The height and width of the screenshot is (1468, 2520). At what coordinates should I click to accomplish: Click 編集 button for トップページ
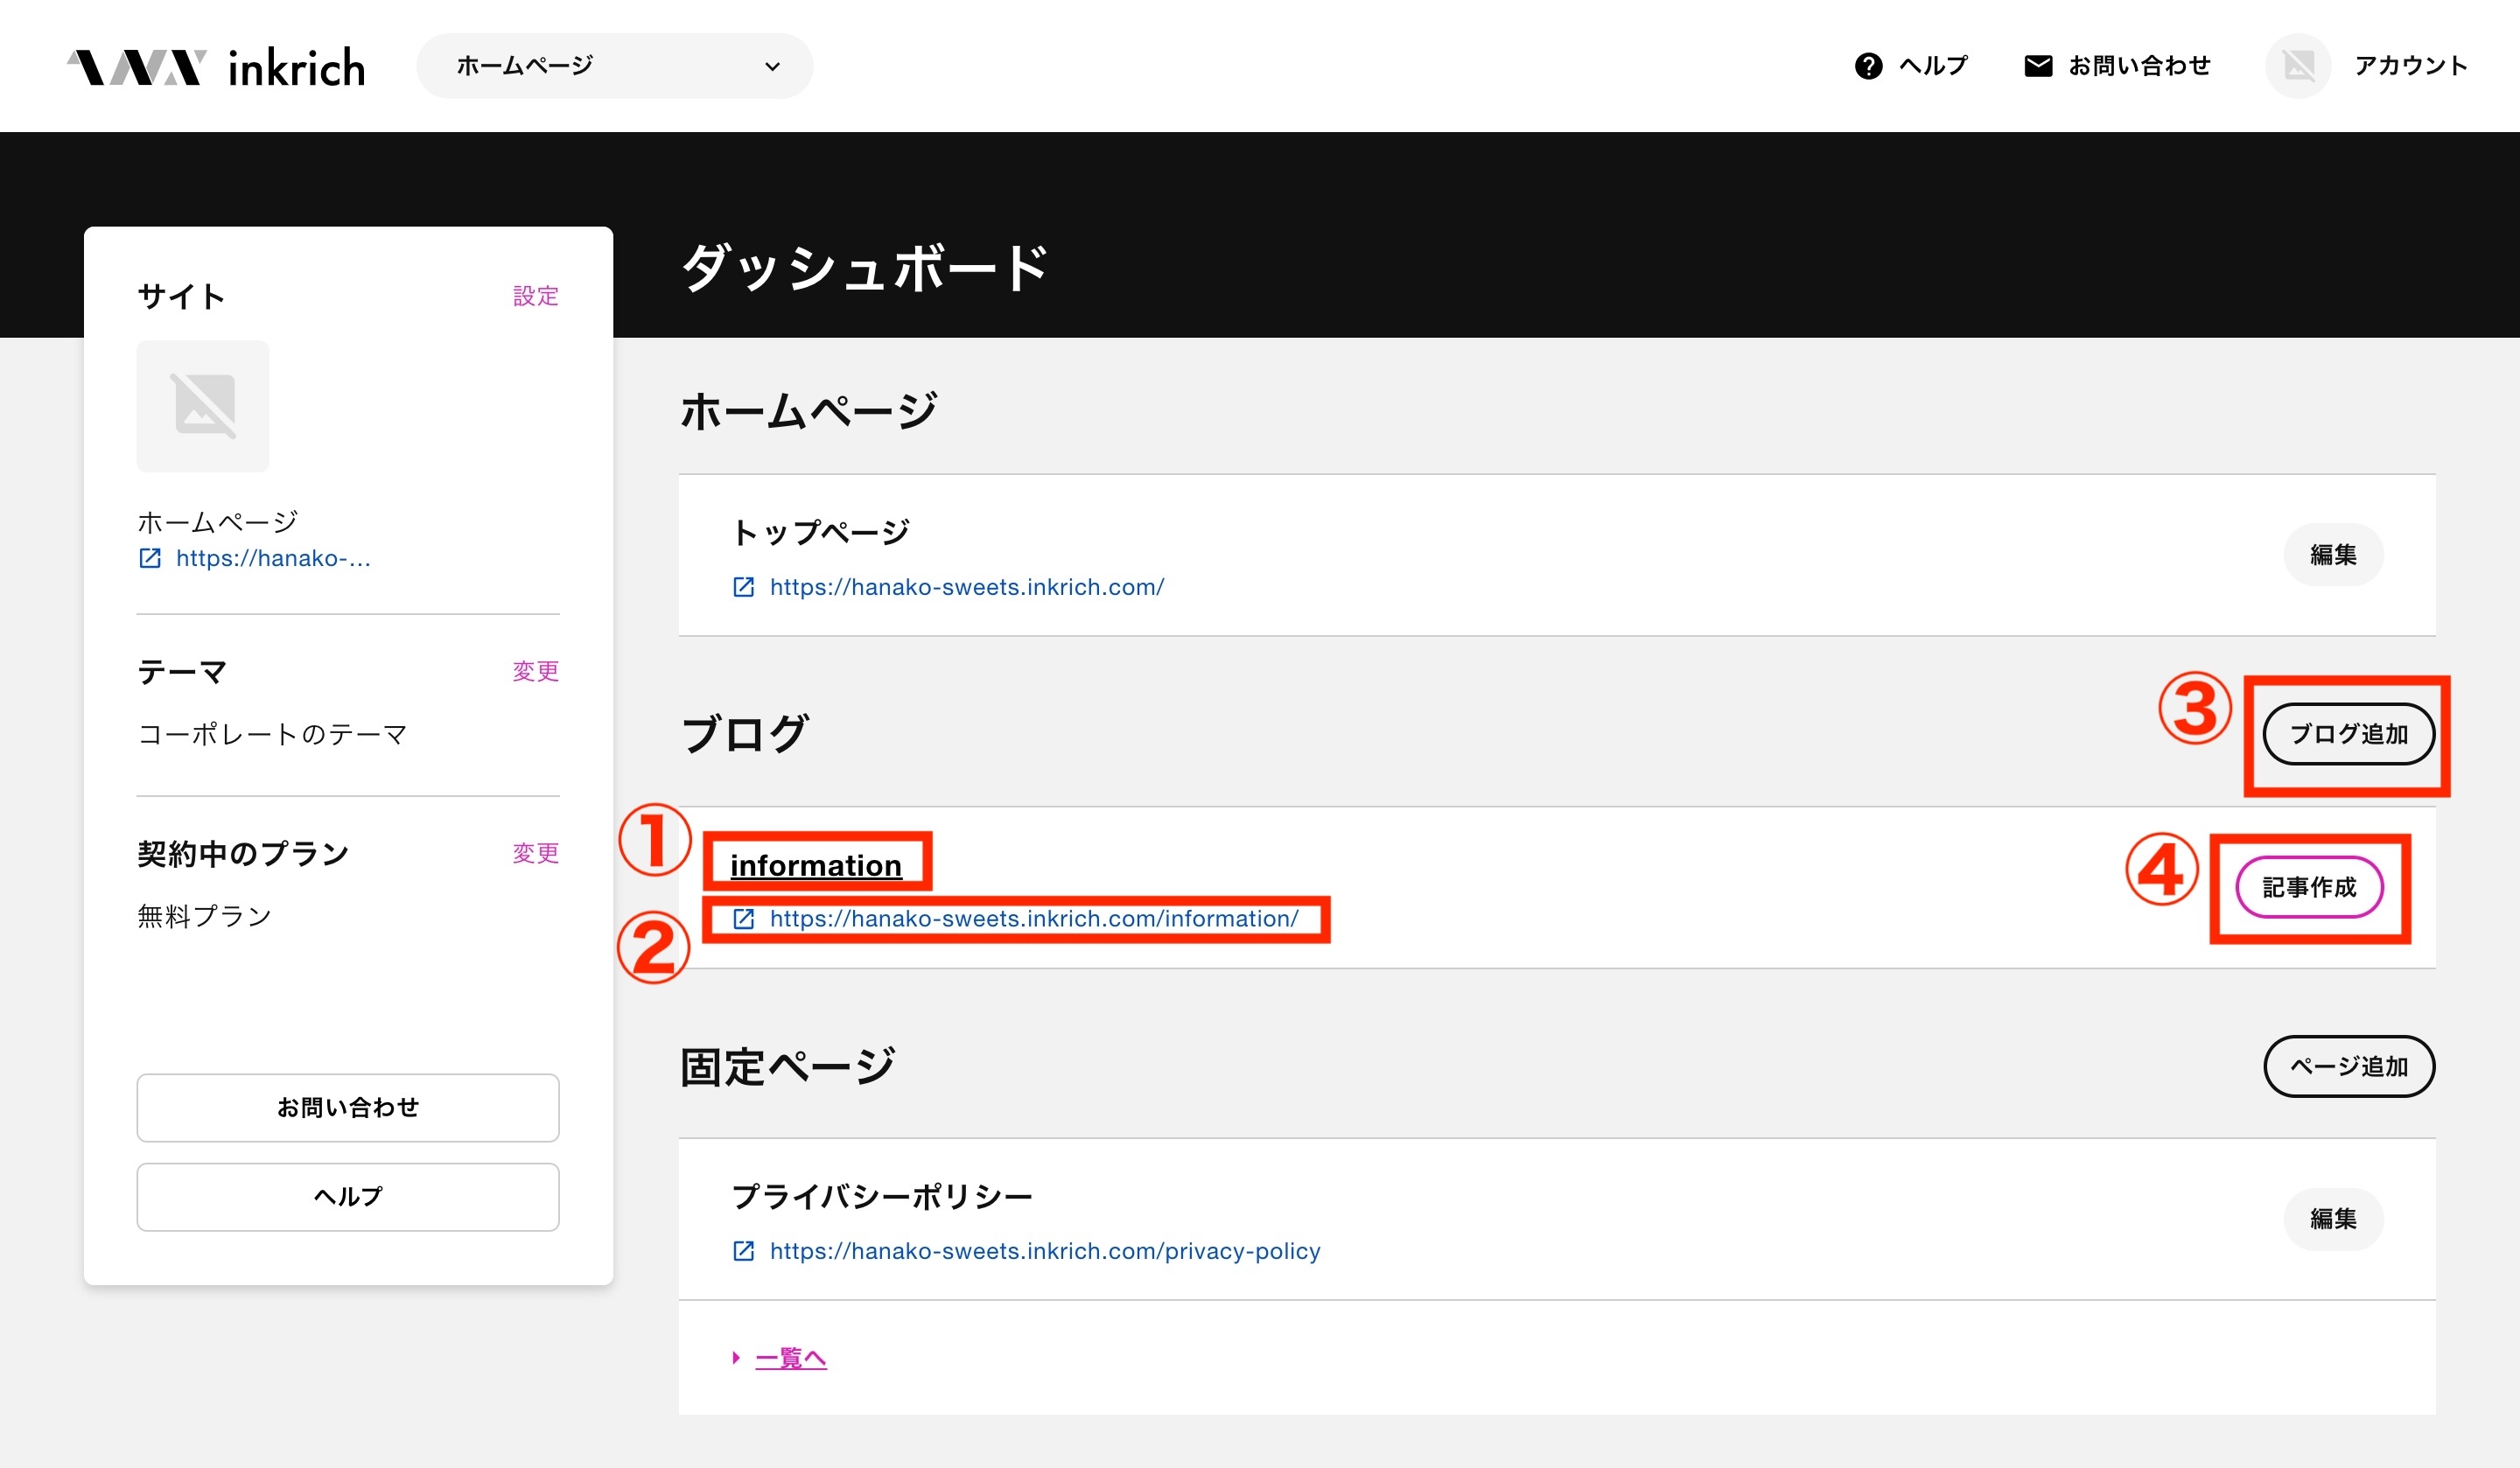[x=2333, y=555]
